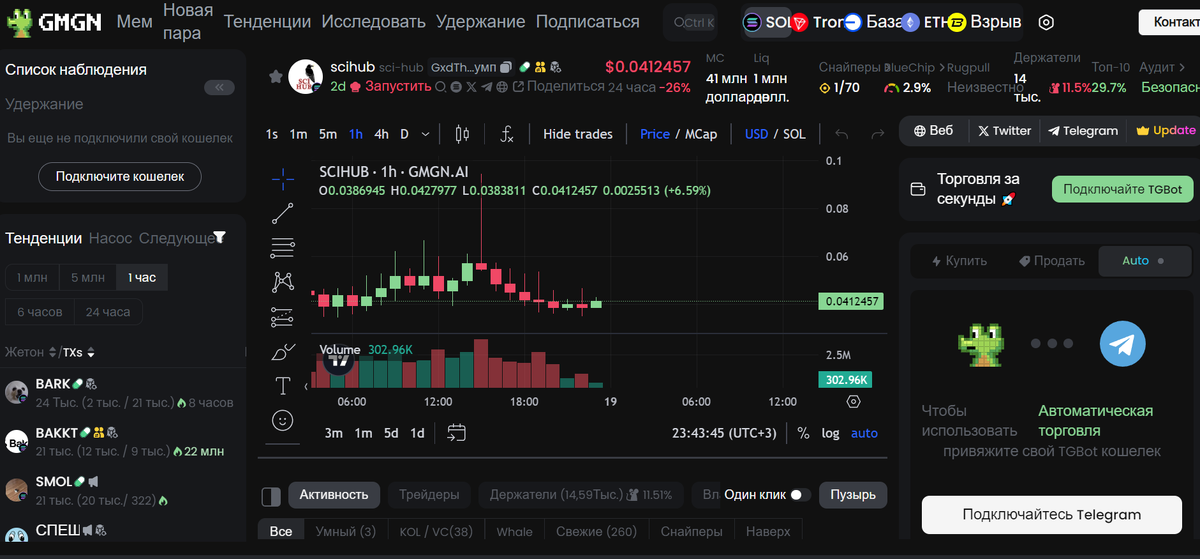Select the 5 млн trending period
Screen dimensions: 1200x559
[87, 277]
